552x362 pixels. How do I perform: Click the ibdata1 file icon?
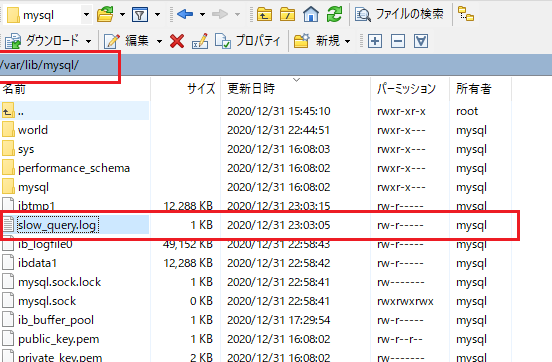(8, 263)
